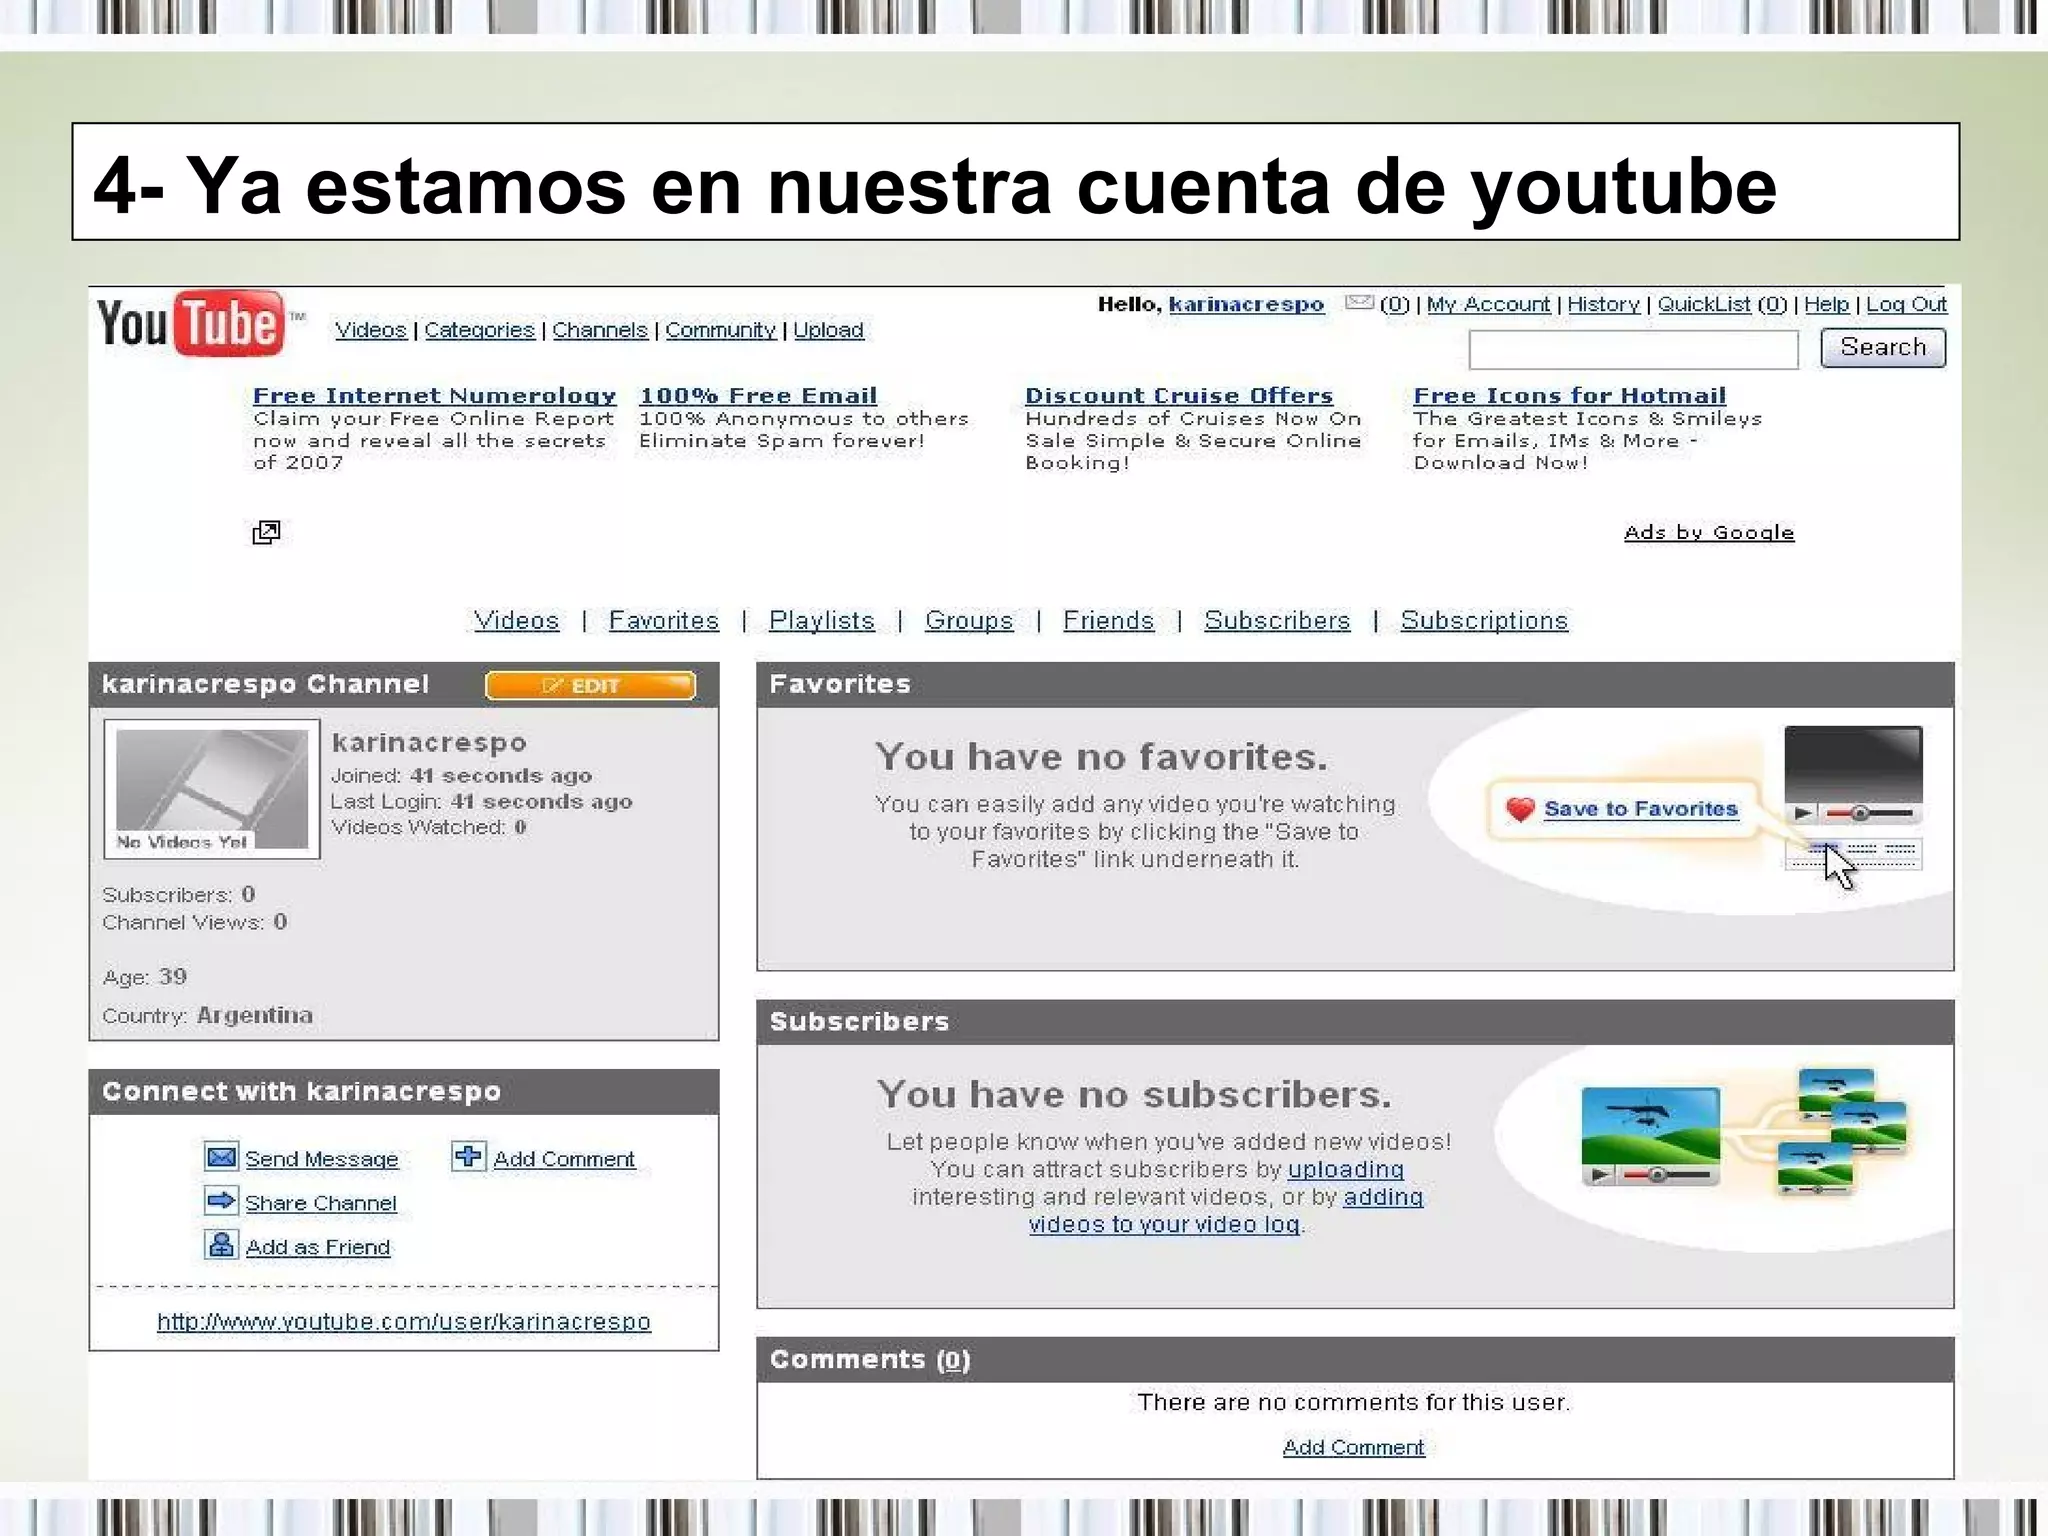2048x1536 pixels.
Task: Open Channels in the top navigation
Action: point(600,330)
